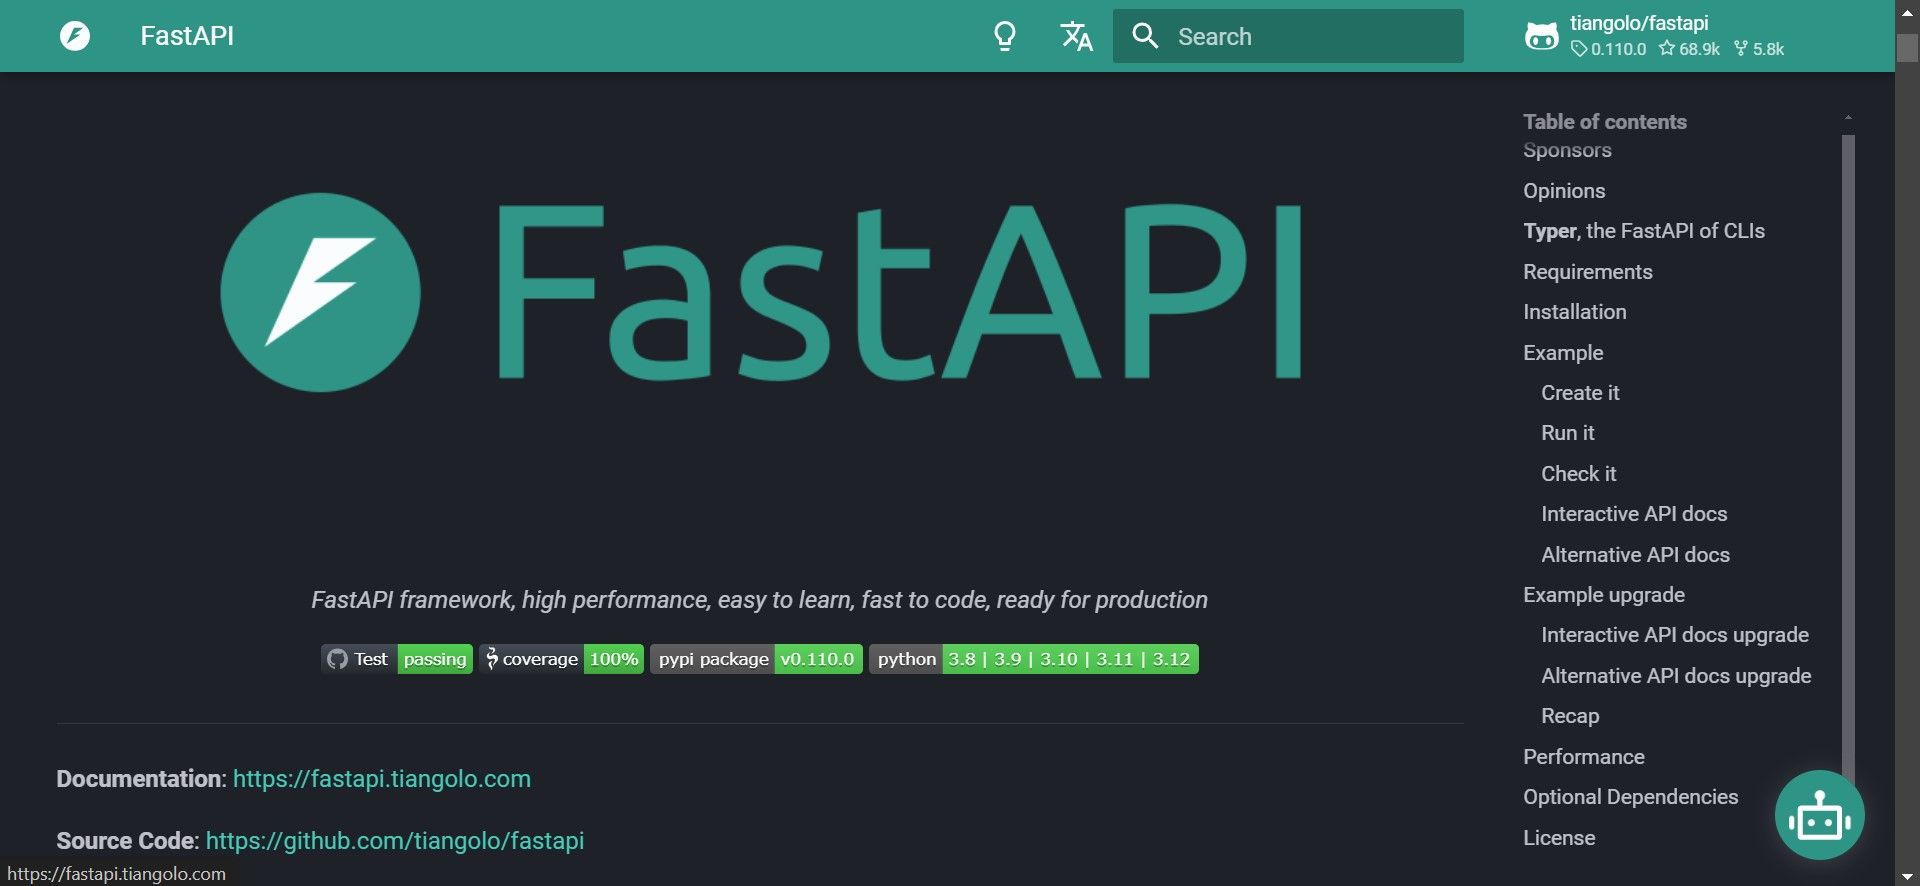Open the language selection translate icon
The width and height of the screenshot is (1920, 886).
1076,36
